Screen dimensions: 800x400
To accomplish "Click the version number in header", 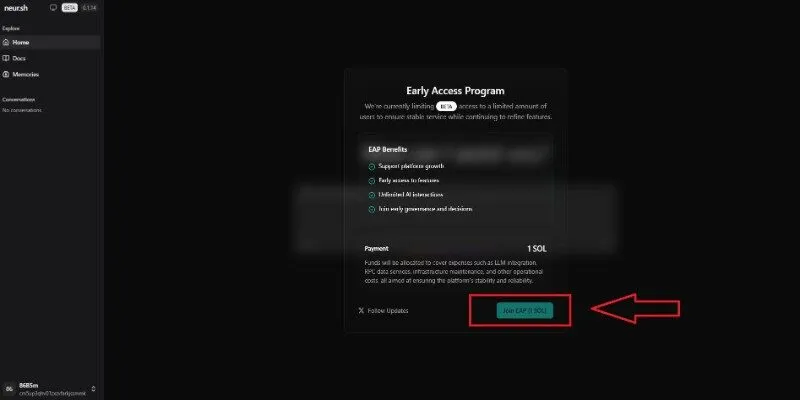I will 89,8.
